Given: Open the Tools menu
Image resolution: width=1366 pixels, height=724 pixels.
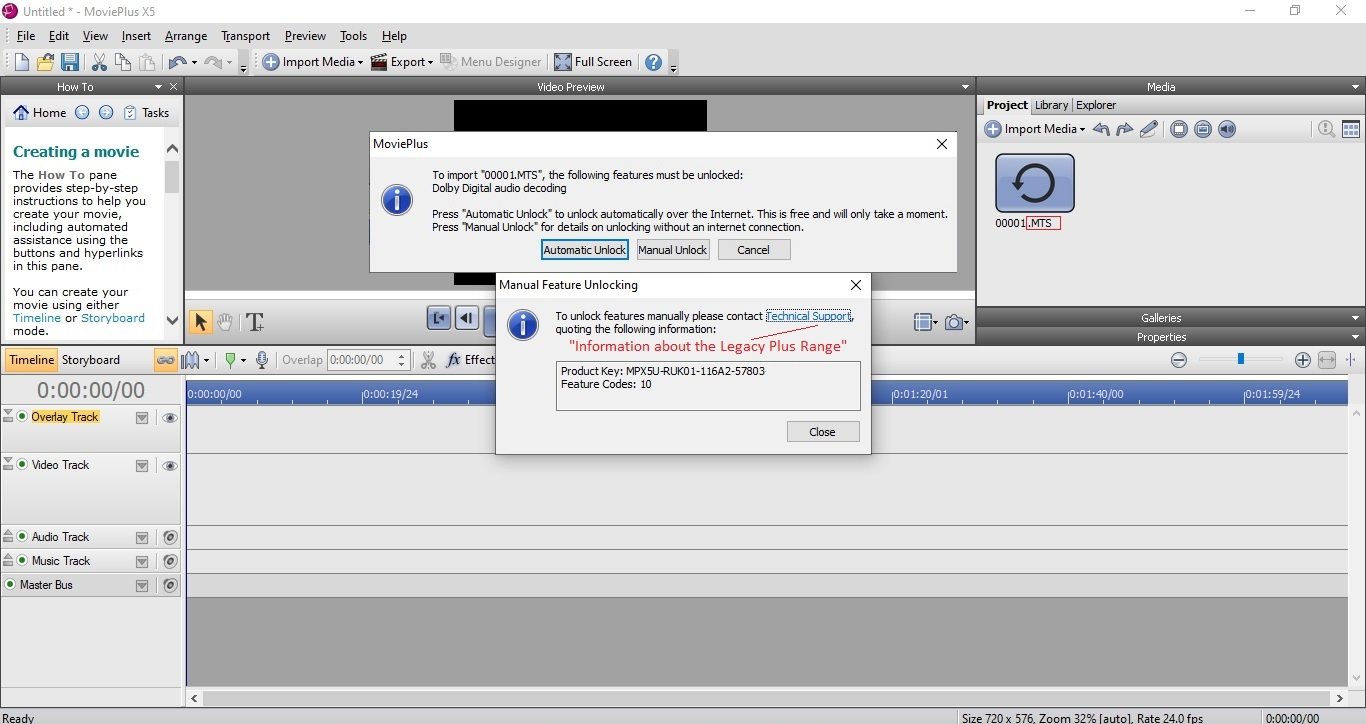Looking at the screenshot, I should pos(353,36).
